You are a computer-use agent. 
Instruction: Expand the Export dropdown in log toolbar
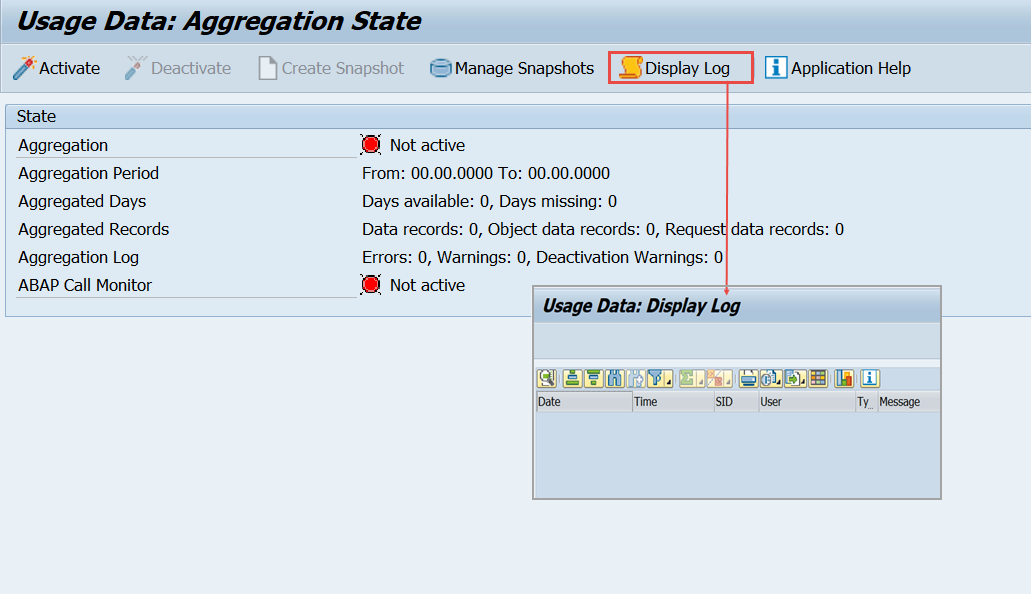pyautogui.click(x=795, y=378)
